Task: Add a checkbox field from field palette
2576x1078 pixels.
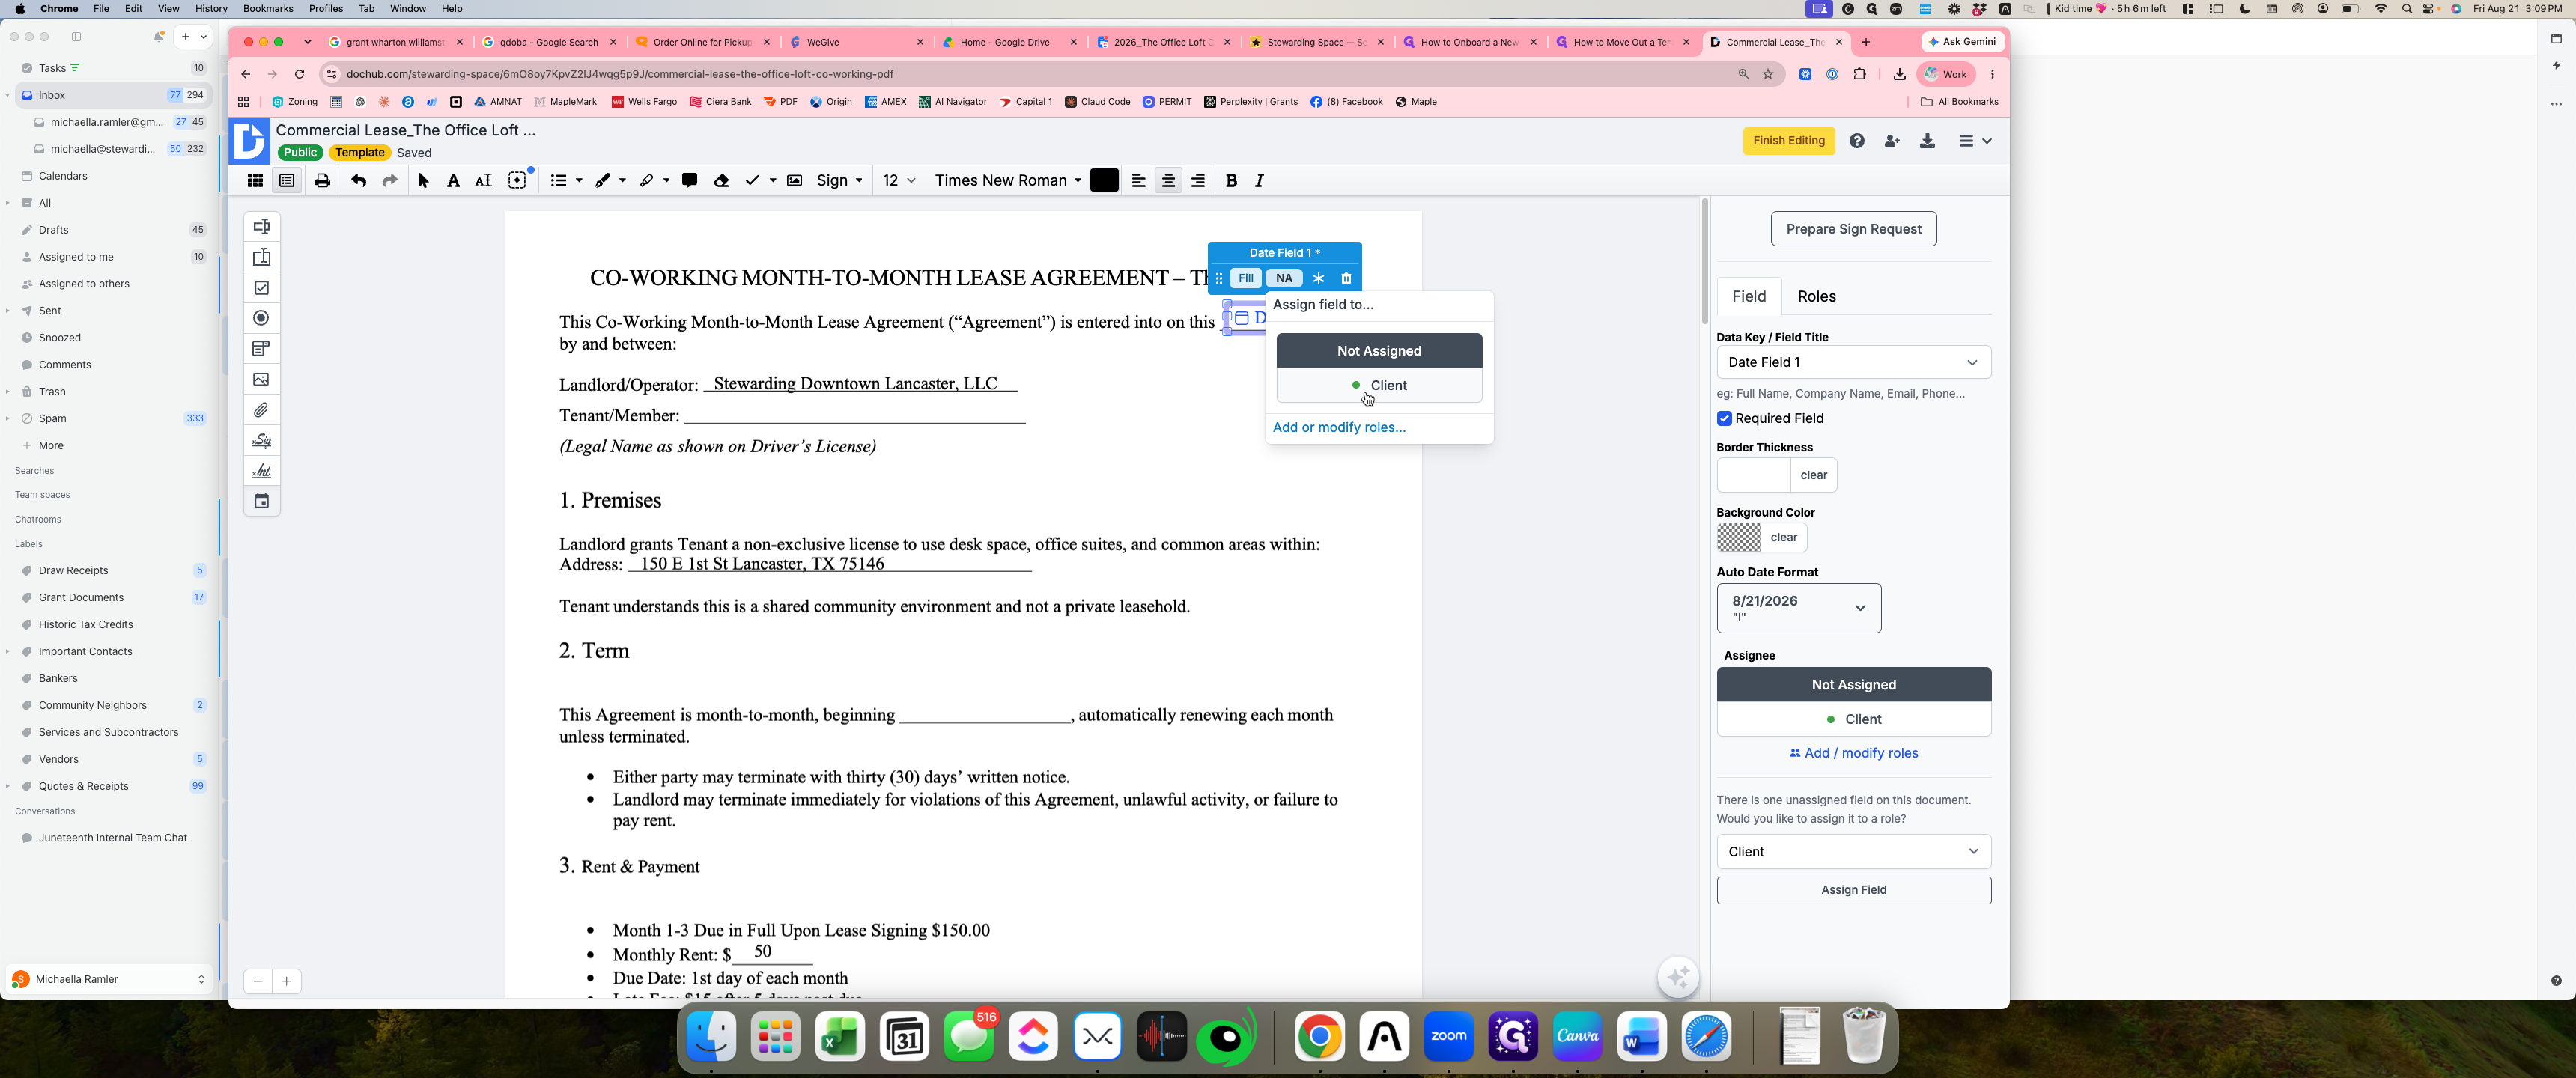Action: [261, 288]
